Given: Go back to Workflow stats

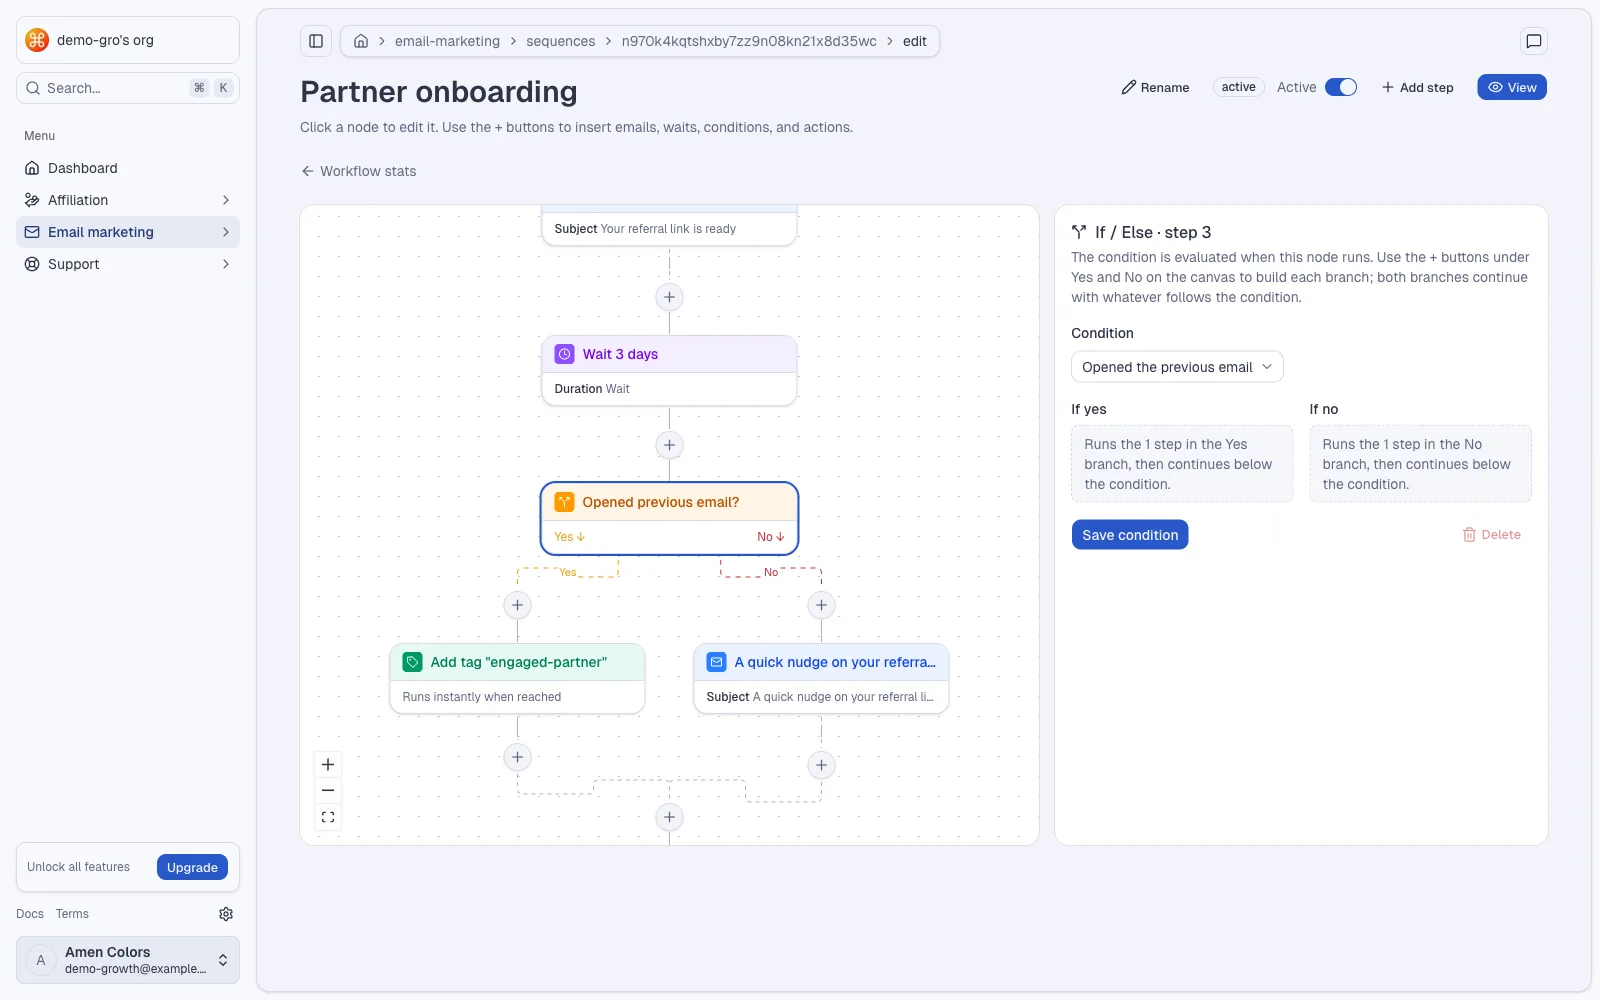Looking at the screenshot, I should click(x=358, y=171).
